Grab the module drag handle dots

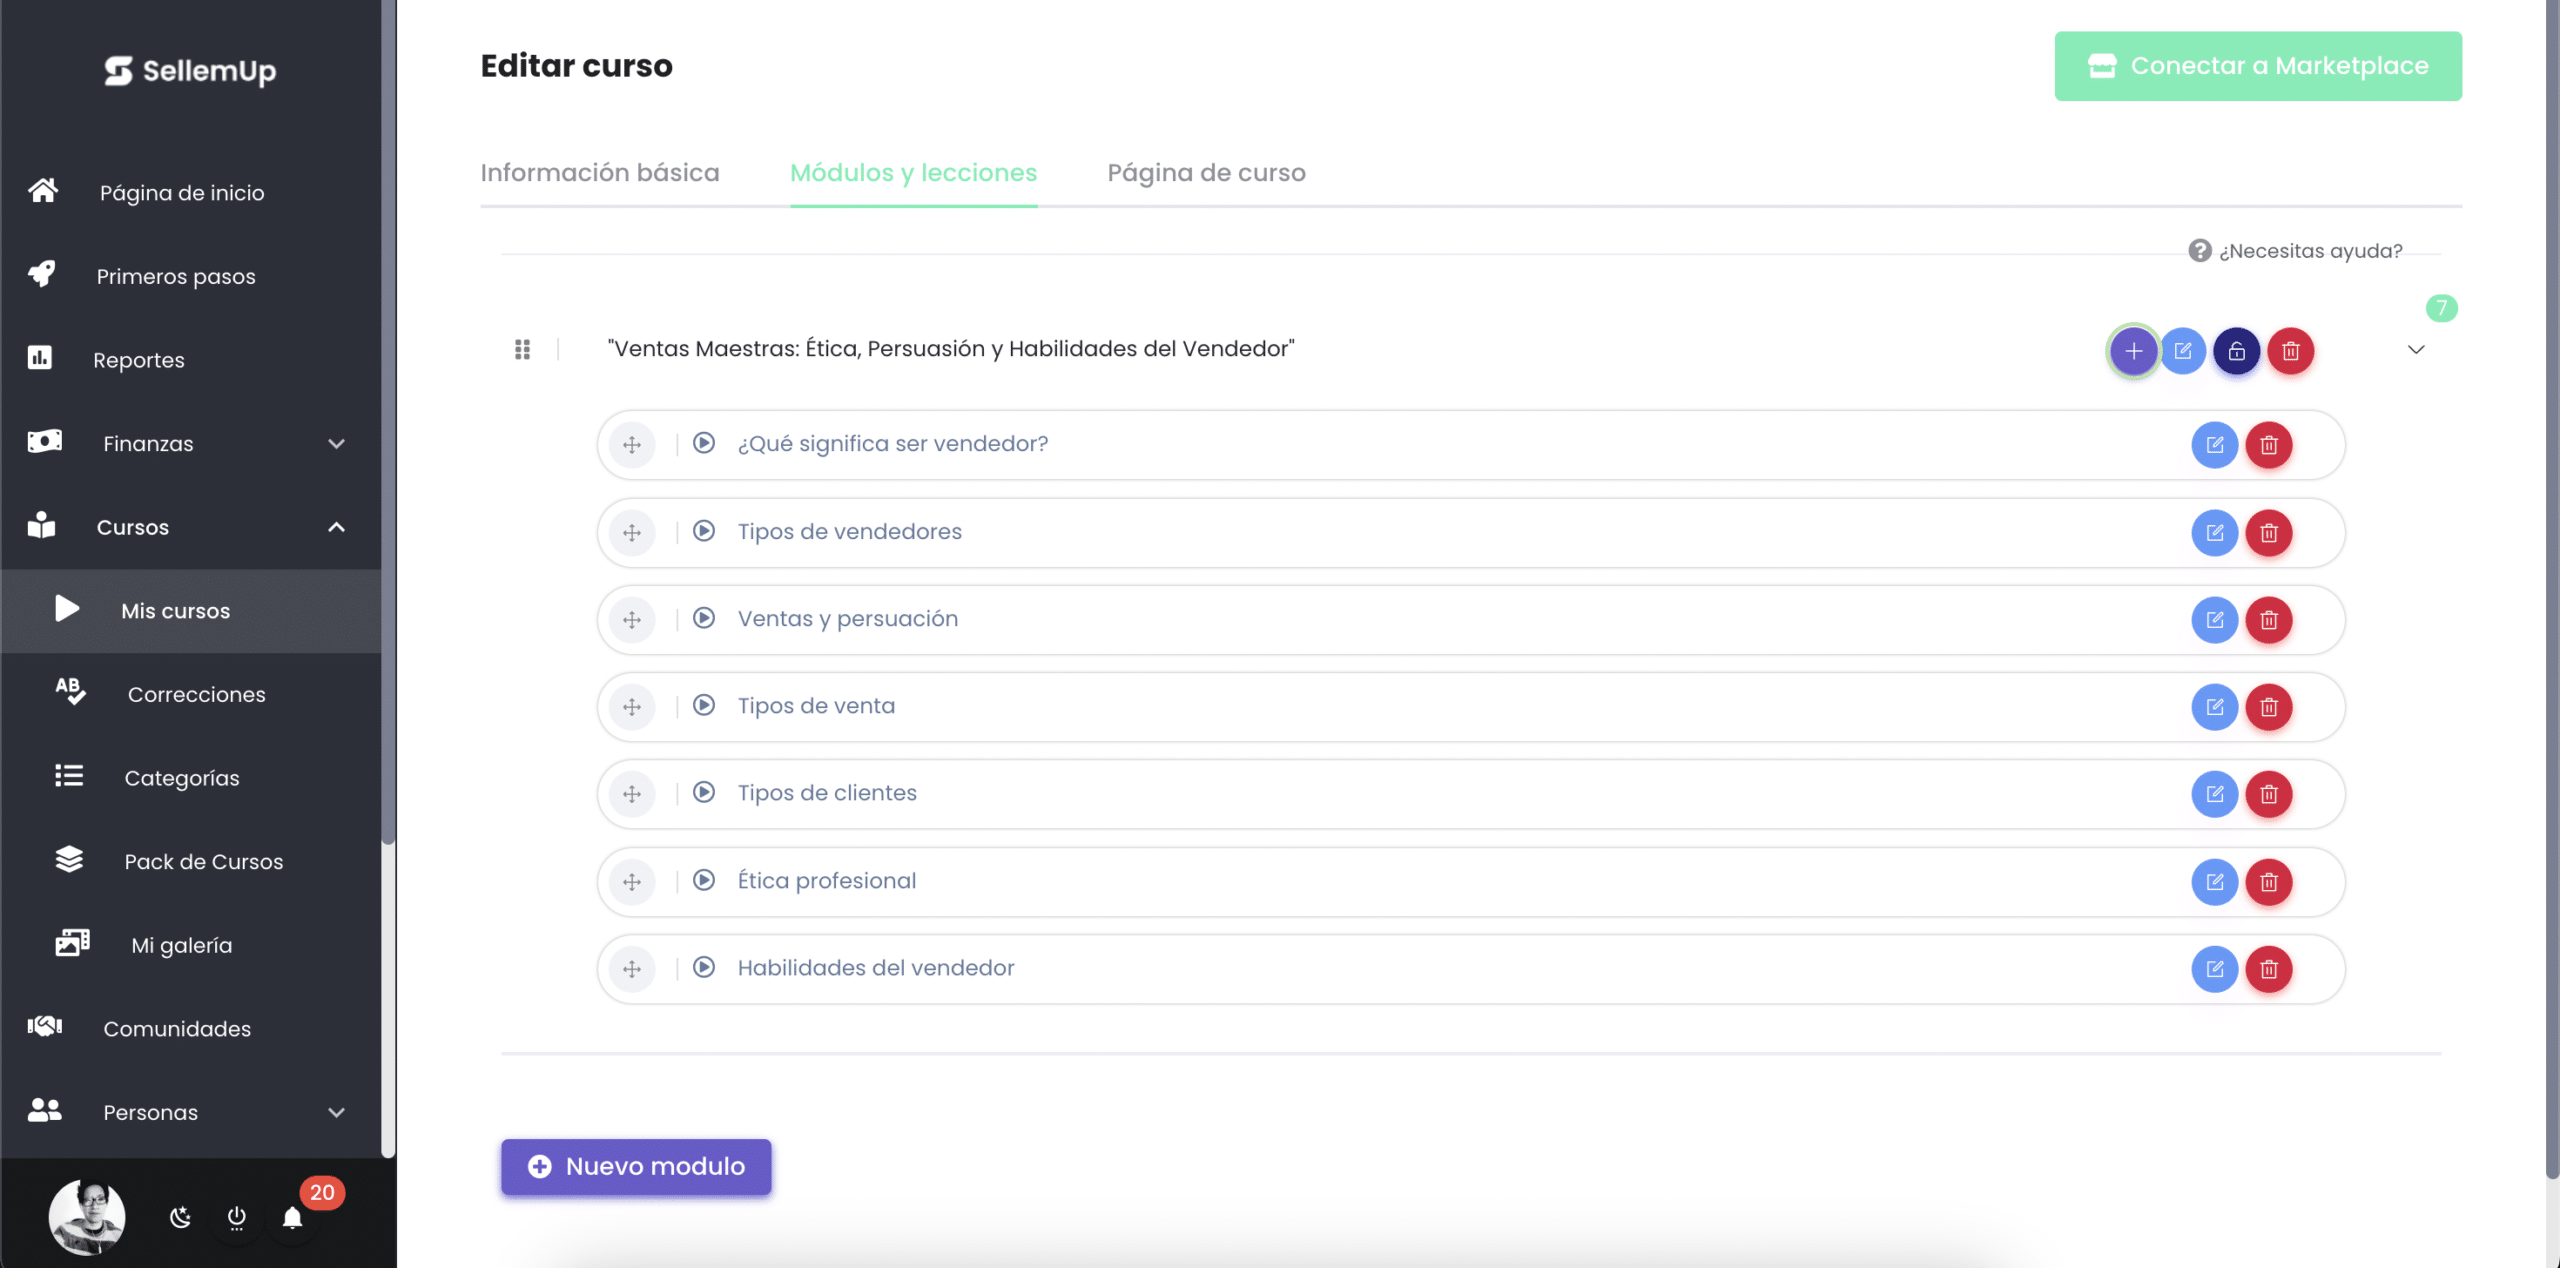(x=522, y=349)
